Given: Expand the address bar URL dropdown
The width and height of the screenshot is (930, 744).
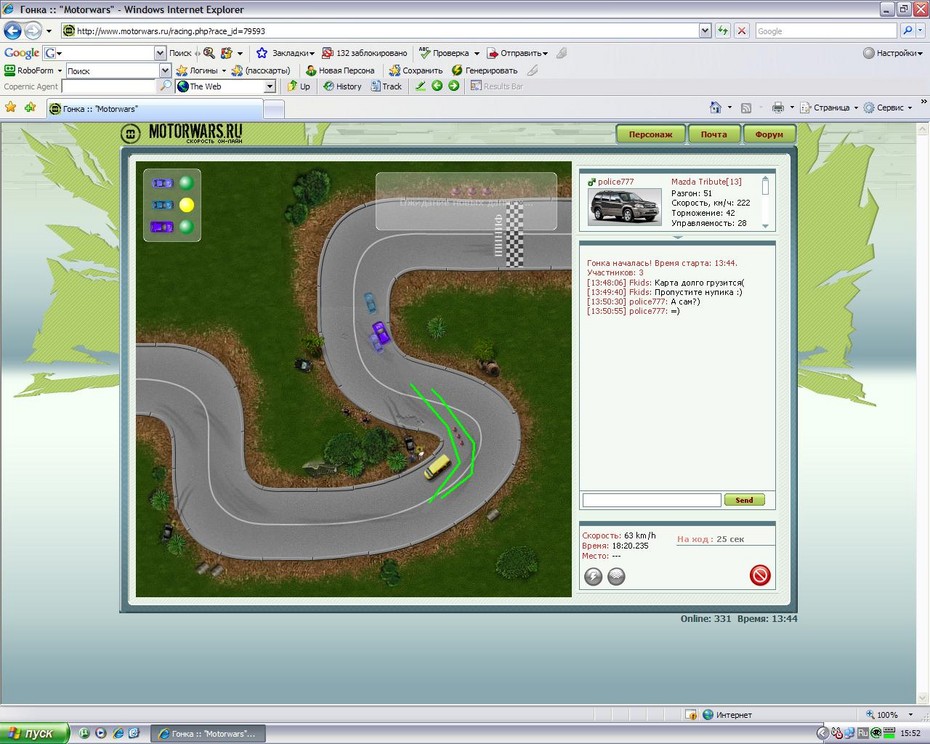Looking at the screenshot, I should [705, 31].
